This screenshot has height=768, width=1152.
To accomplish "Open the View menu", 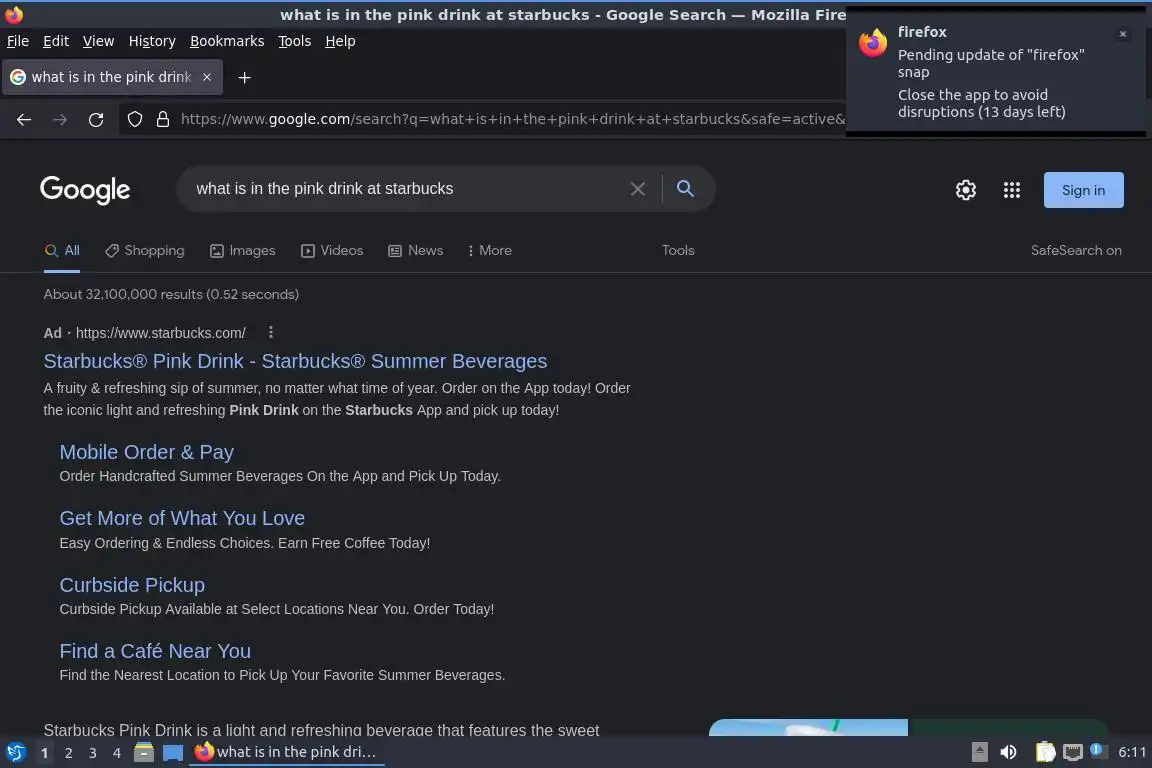I will [98, 41].
